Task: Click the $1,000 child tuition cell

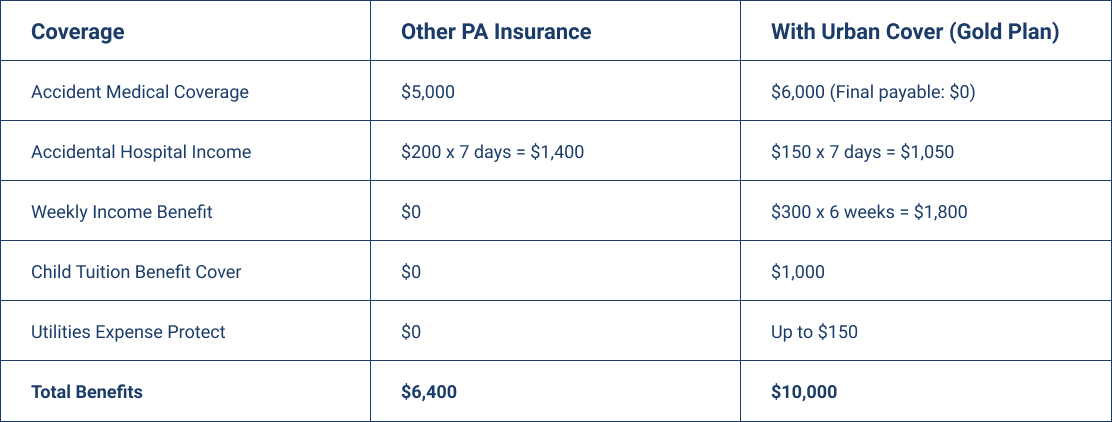Action: pos(798,272)
